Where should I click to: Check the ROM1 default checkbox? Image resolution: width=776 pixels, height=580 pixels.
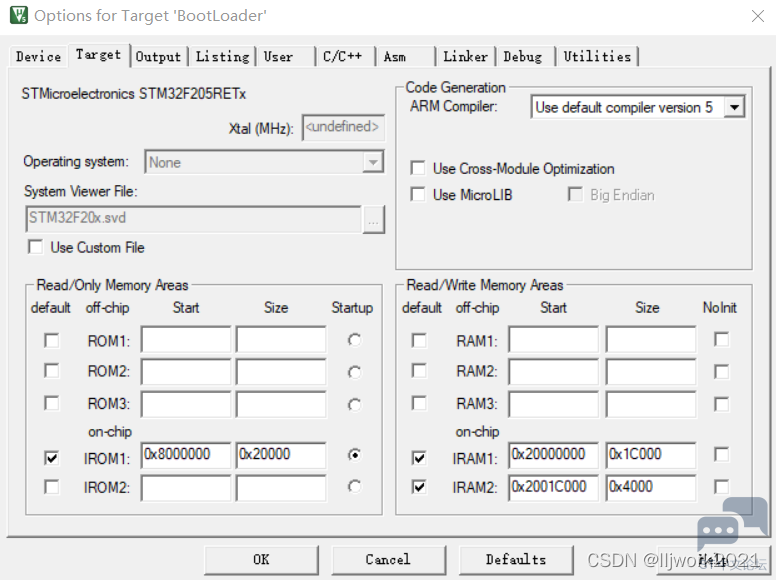51,340
